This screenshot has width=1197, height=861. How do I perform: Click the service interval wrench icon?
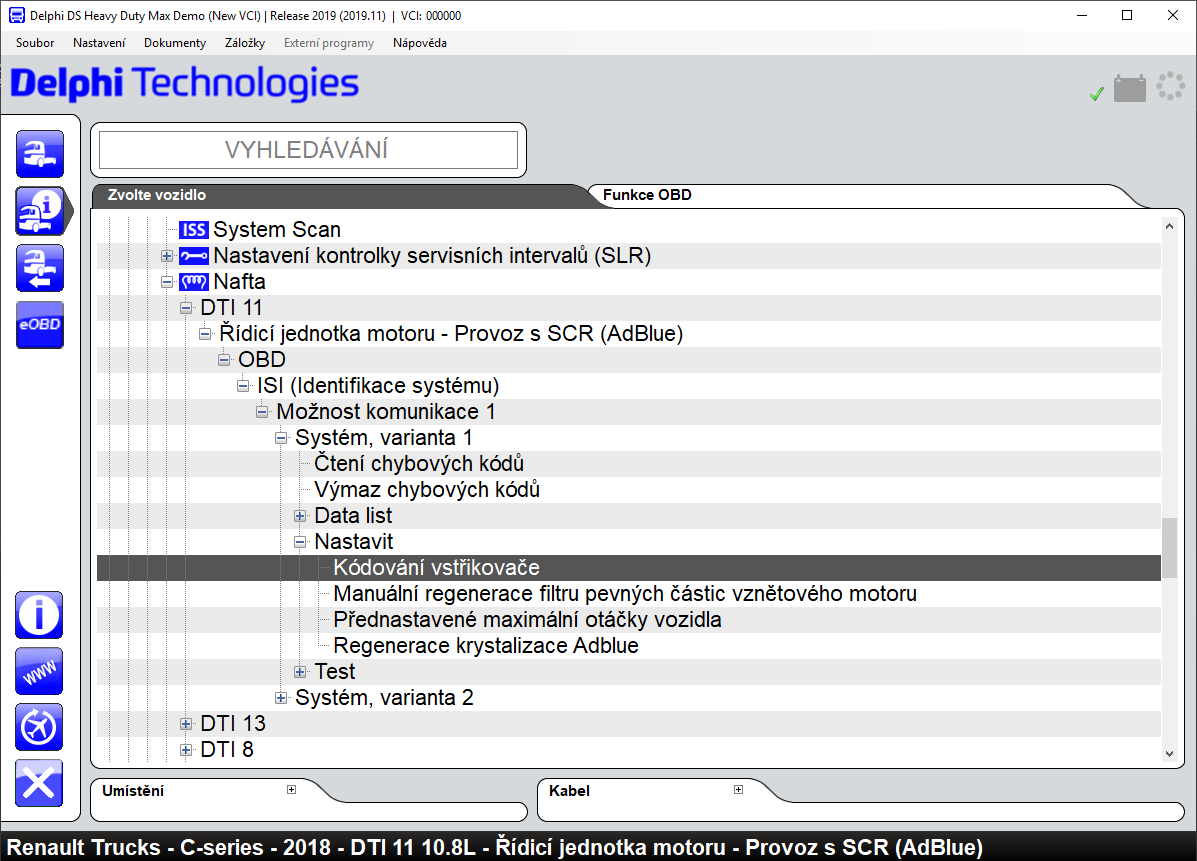click(x=194, y=256)
